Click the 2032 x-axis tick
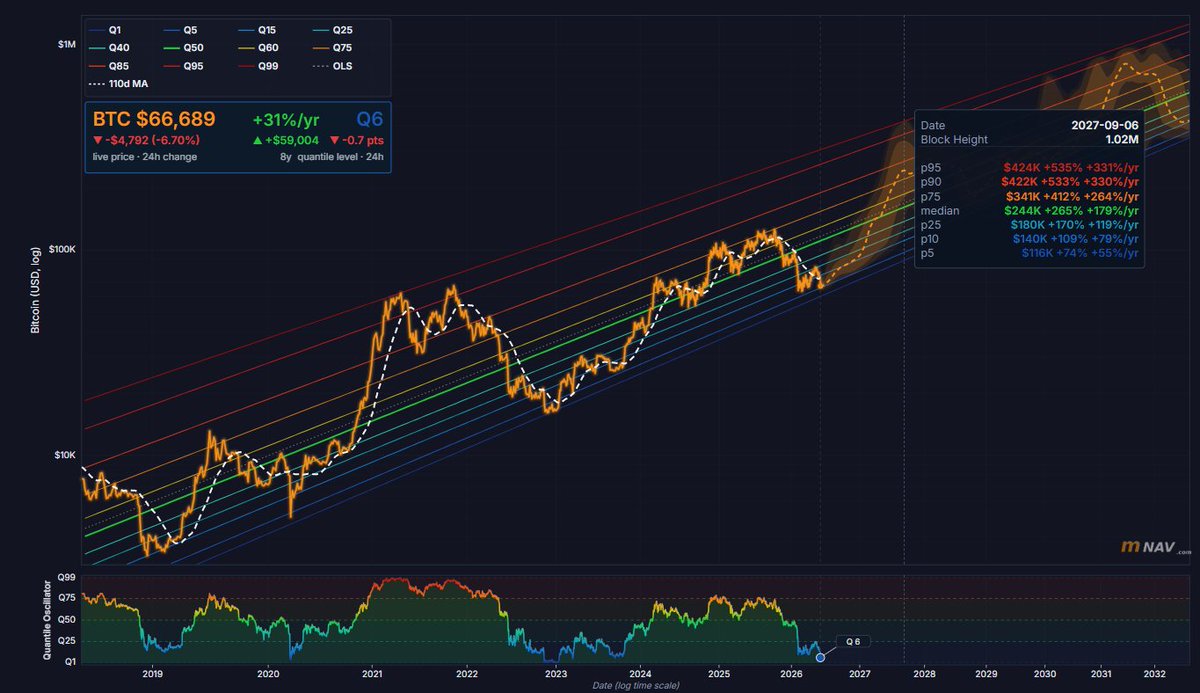Image resolution: width=1200 pixels, height=693 pixels. coord(1154,676)
